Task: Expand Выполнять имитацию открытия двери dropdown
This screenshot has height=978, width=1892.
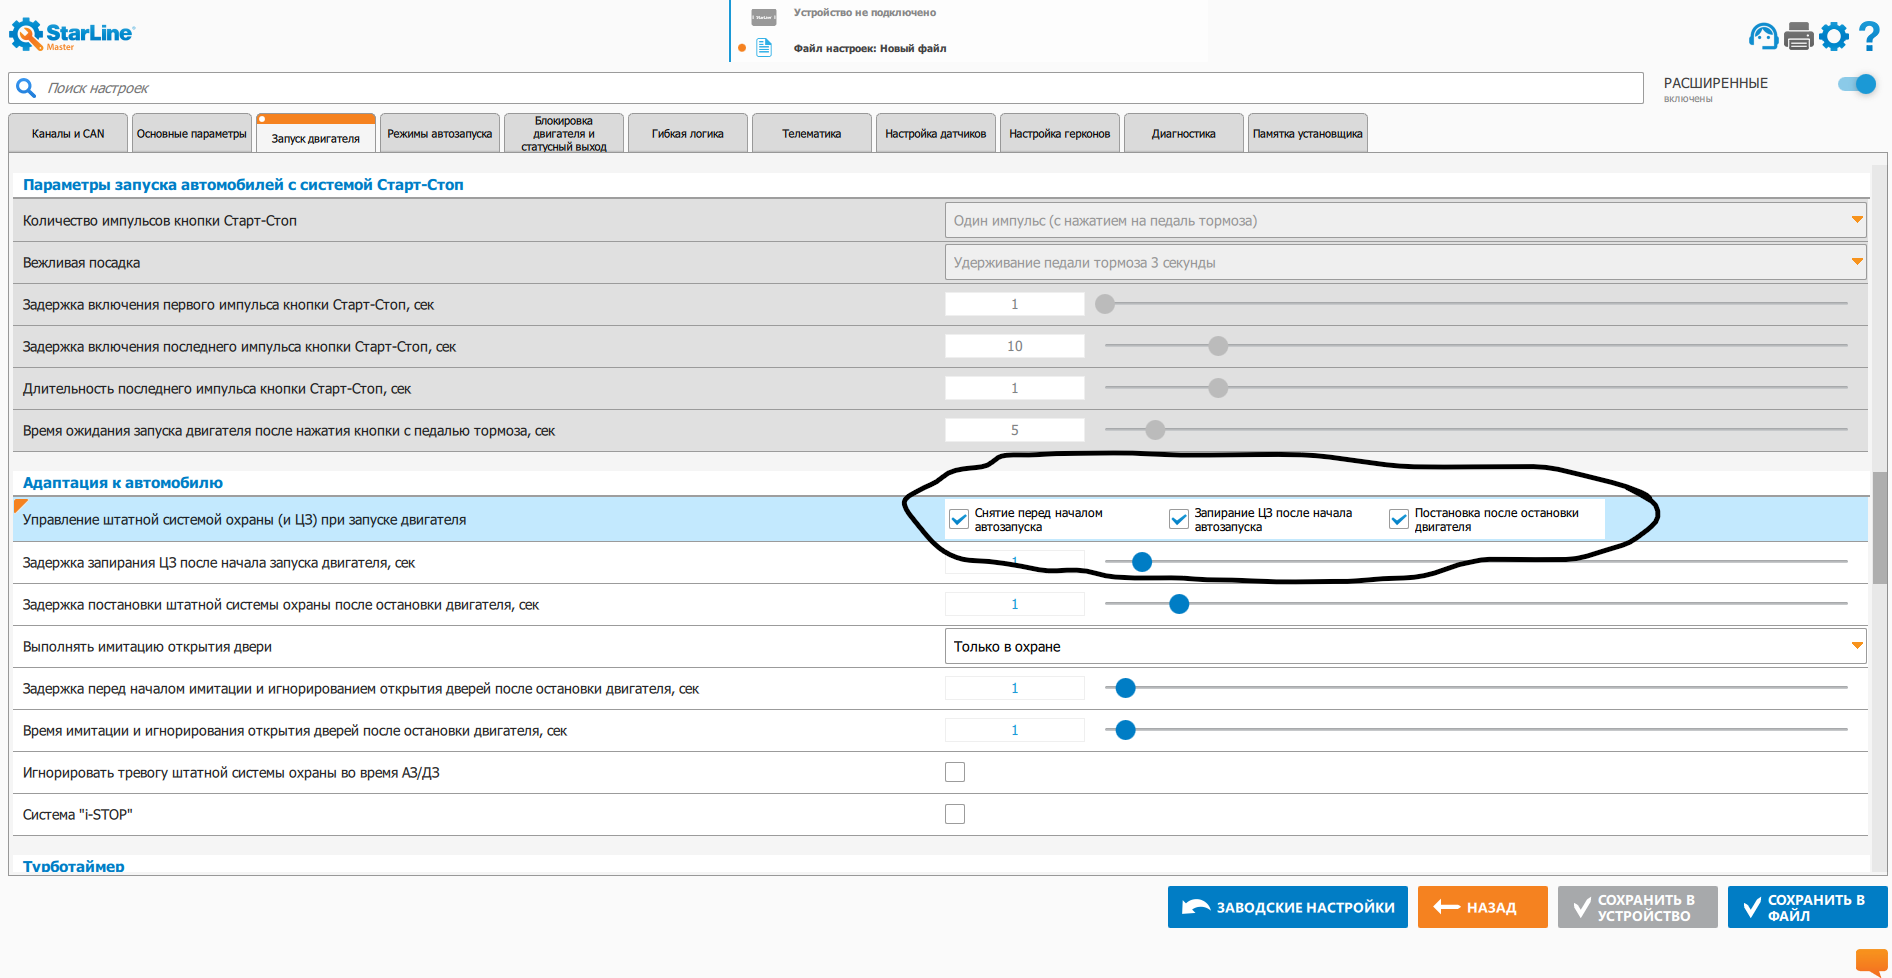Action: click(x=1405, y=646)
